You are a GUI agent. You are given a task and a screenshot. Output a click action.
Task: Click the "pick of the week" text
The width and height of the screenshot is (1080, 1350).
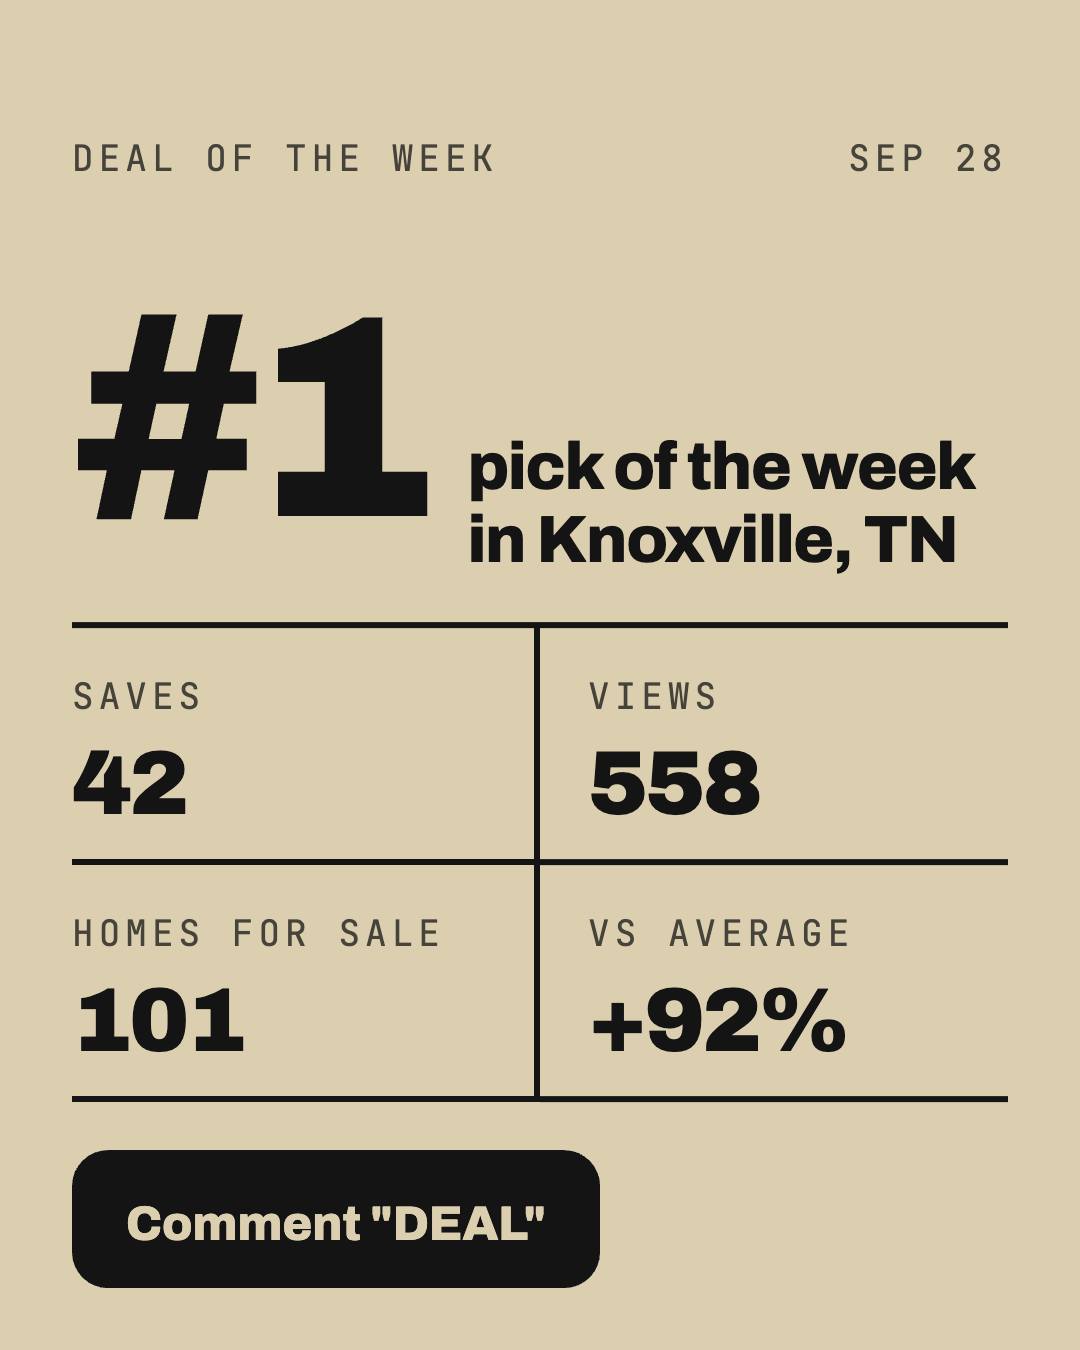click(722, 468)
